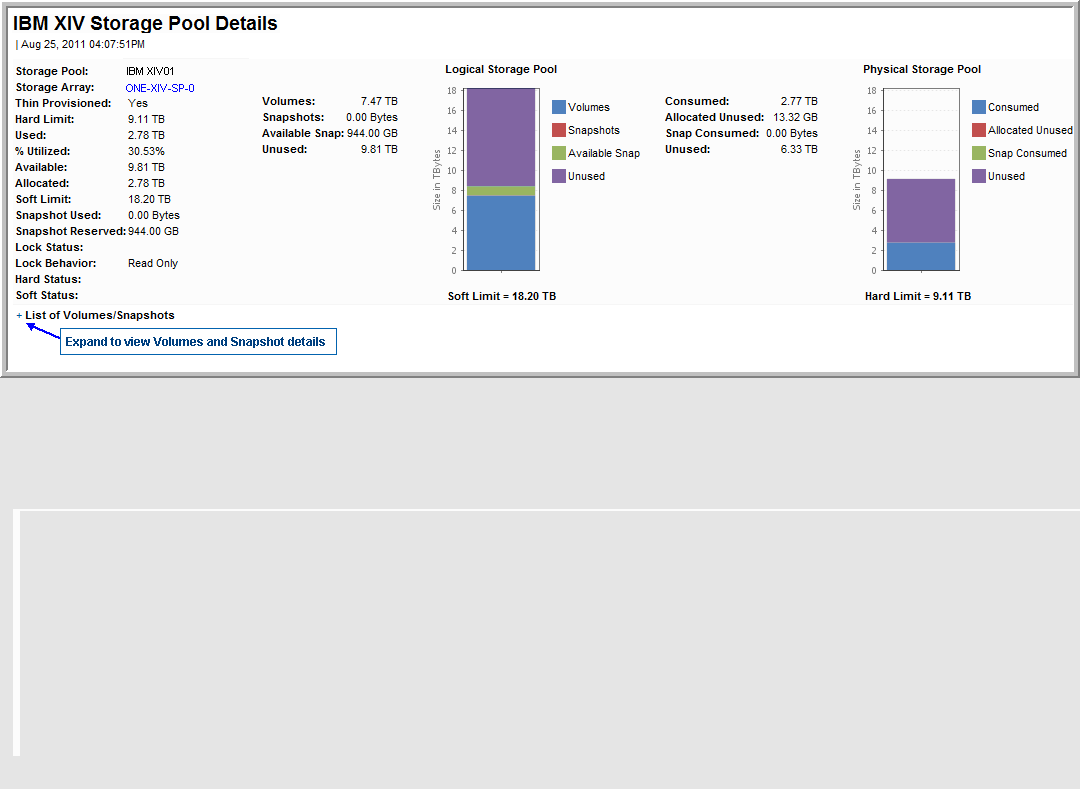Expand the List of Volumes/Snapshots plus icon
This screenshot has width=1080, height=789.
[x=19, y=316]
